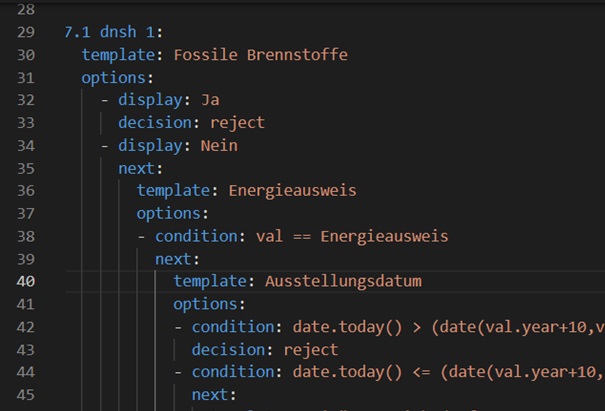Place cursor on 'Energieausweis' template value, line 36
The image size is (605, 411).
(x=292, y=190)
